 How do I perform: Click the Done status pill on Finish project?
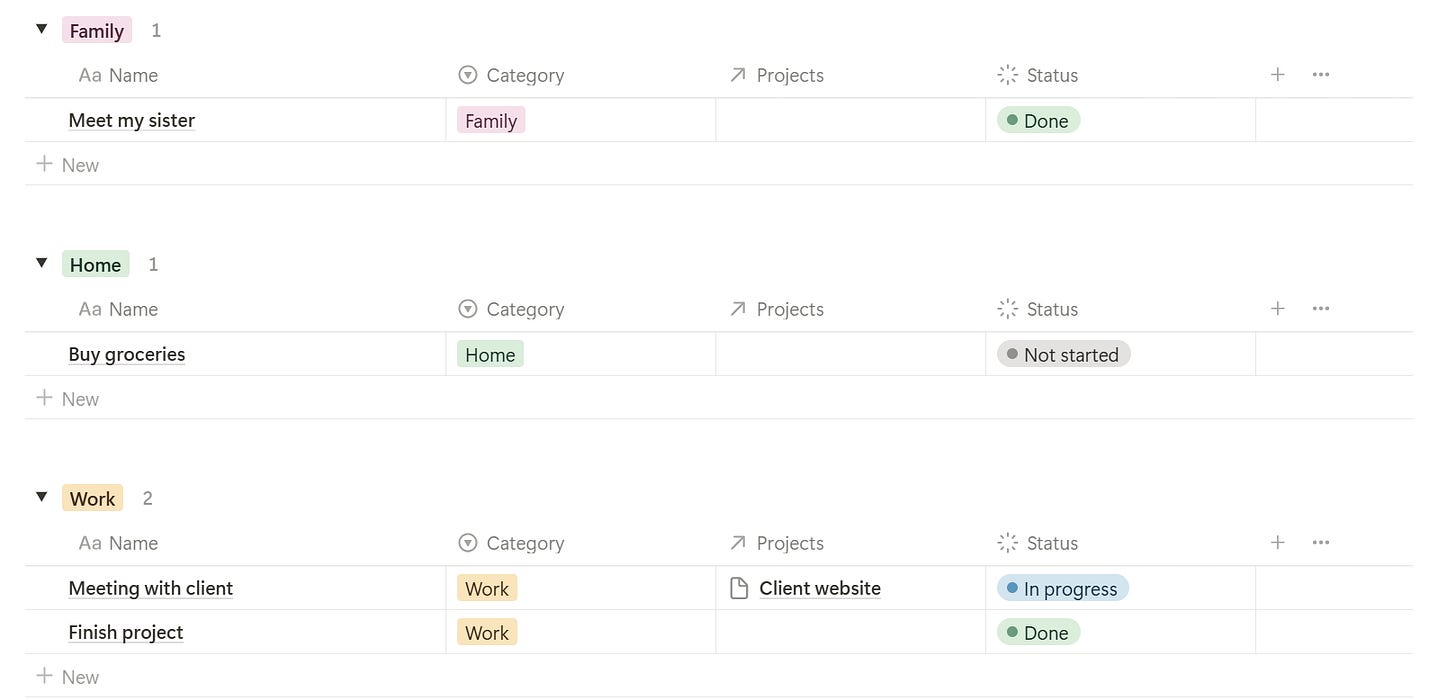coord(1038,632)
